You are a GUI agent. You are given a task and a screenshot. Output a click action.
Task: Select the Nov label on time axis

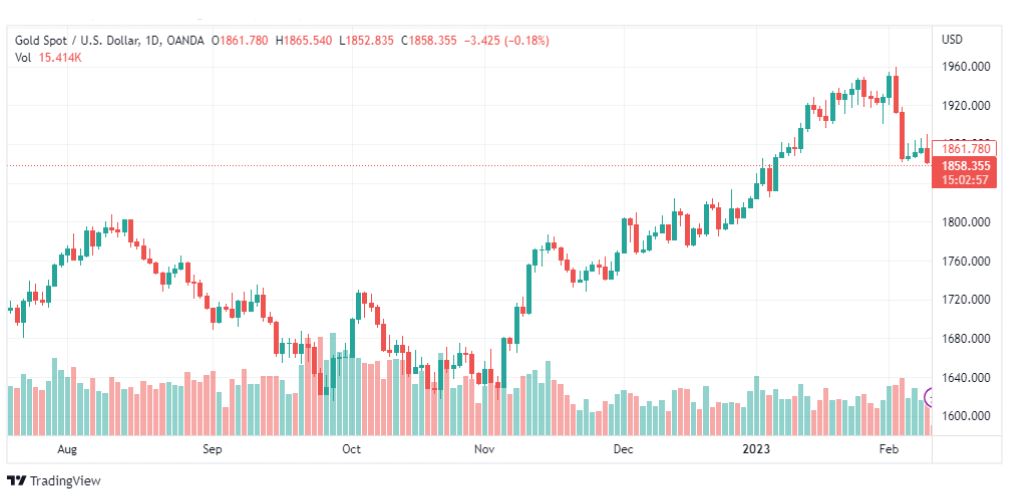point(485,450)
